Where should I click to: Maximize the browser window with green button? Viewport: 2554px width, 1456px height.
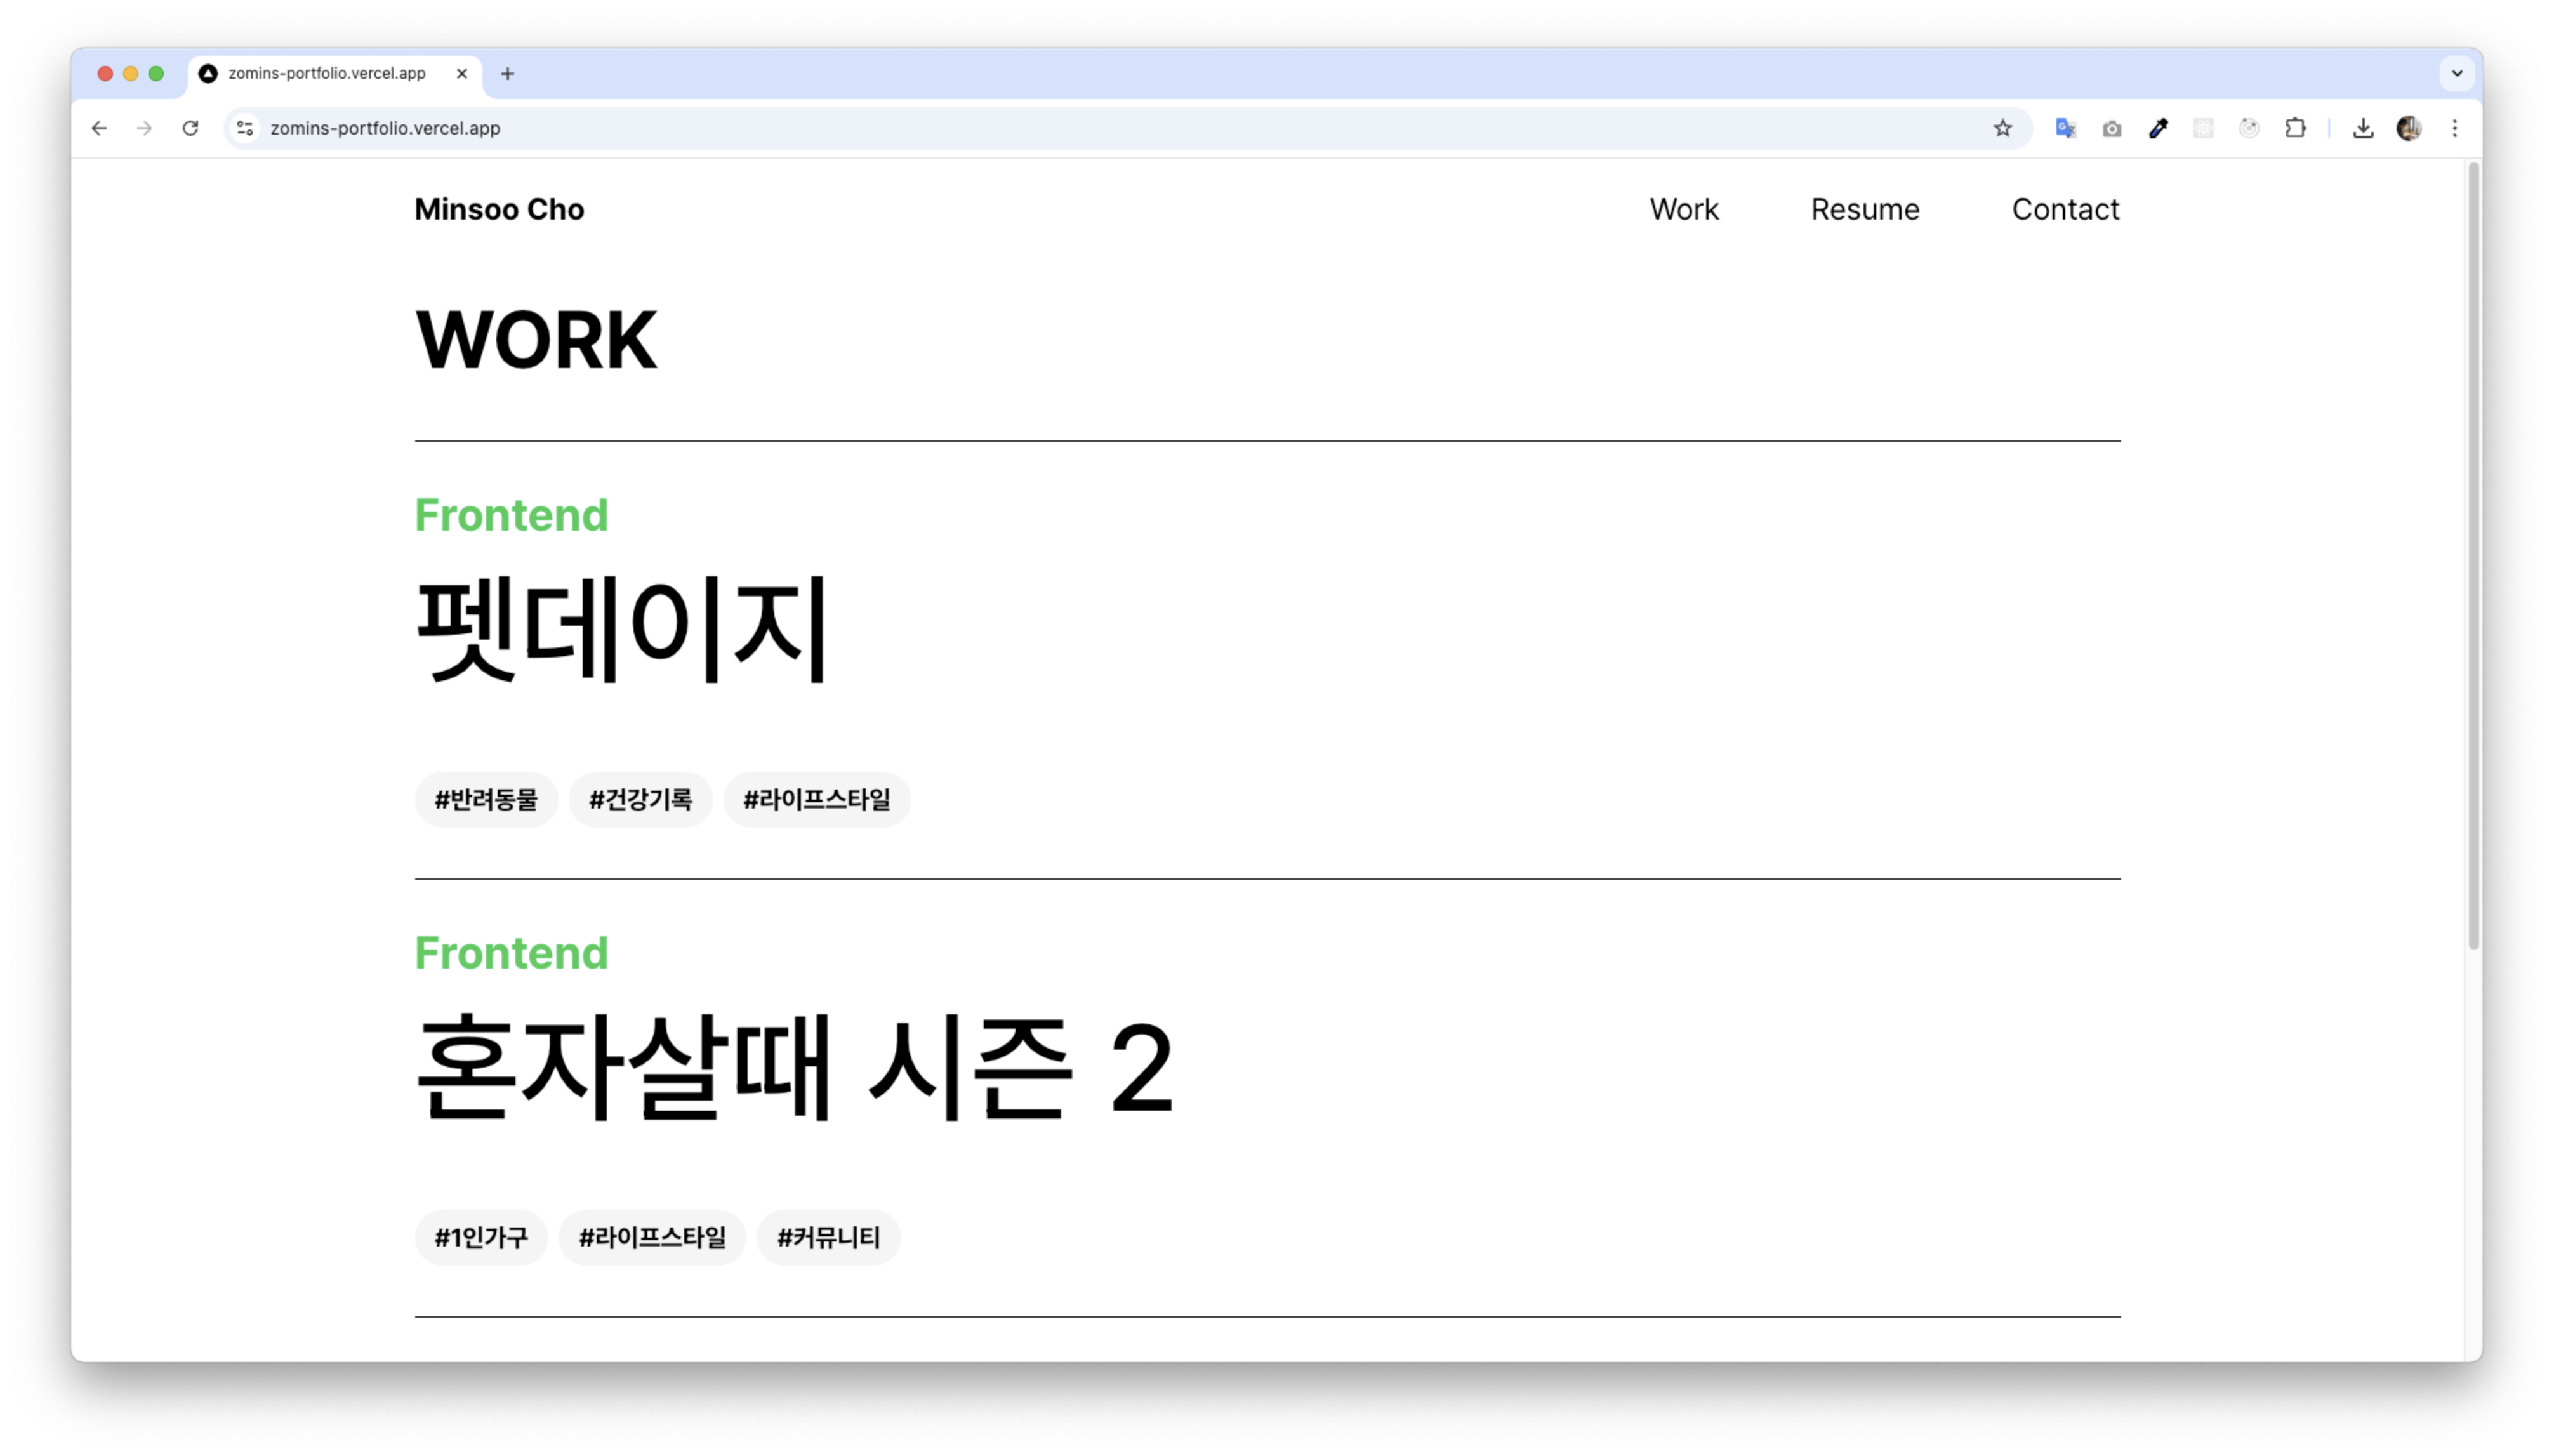[156, 73]
